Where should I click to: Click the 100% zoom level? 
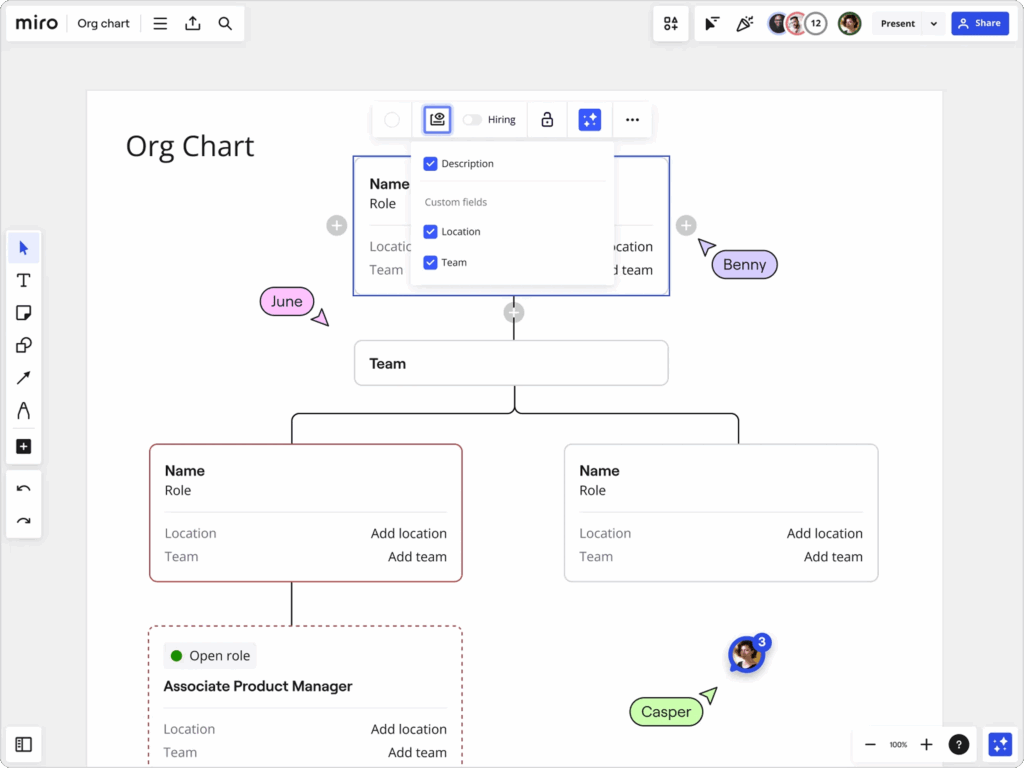click(898, 744)
